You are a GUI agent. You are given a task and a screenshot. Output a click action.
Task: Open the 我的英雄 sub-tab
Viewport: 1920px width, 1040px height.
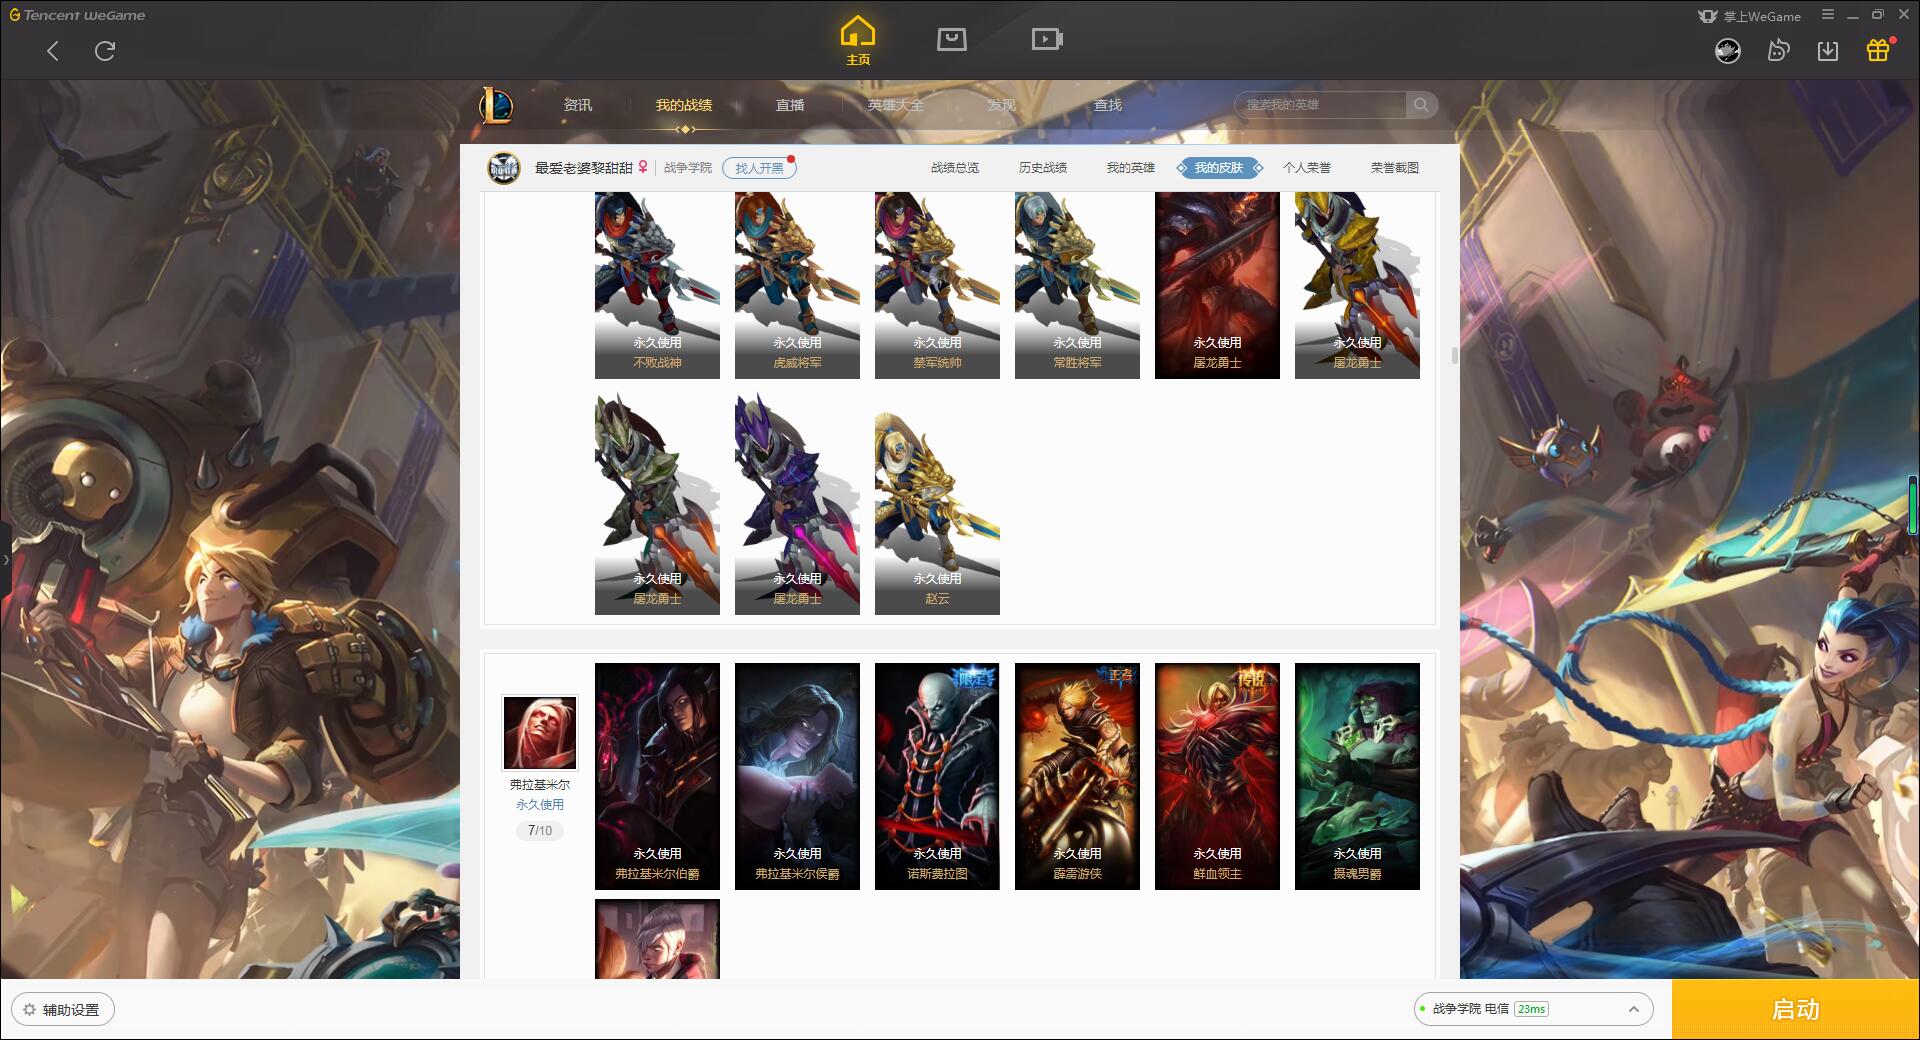coord(1131,168)
